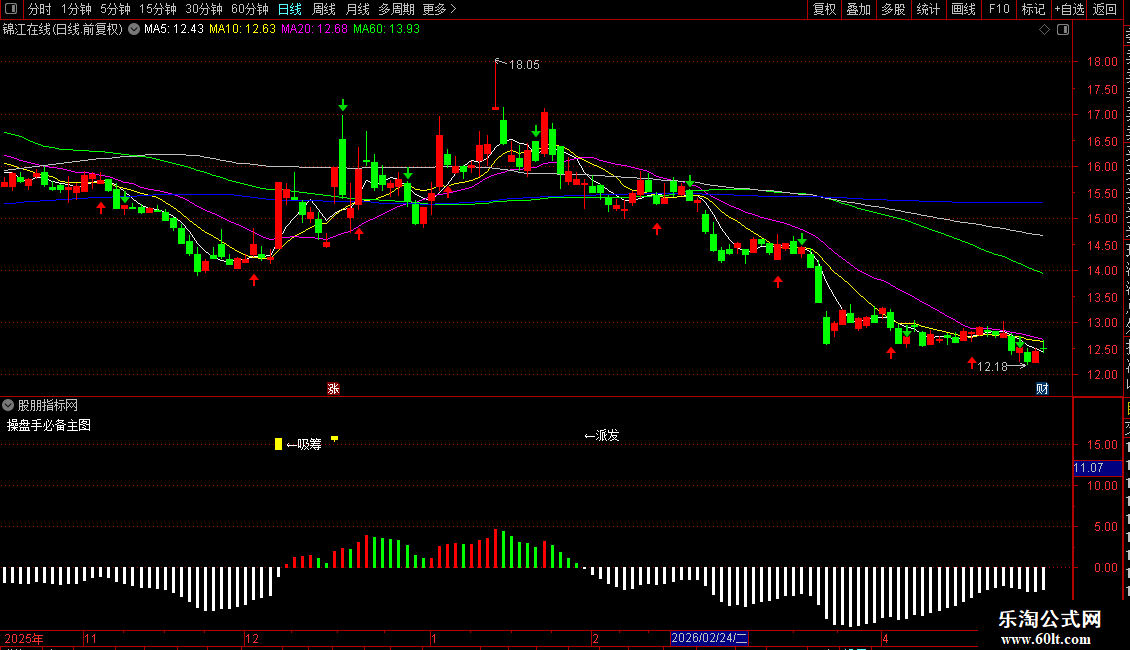The width and height of the screenshot is (1130, 650).
Task: Click the 11.07 value box
Action: click(x=1097, y=468)
